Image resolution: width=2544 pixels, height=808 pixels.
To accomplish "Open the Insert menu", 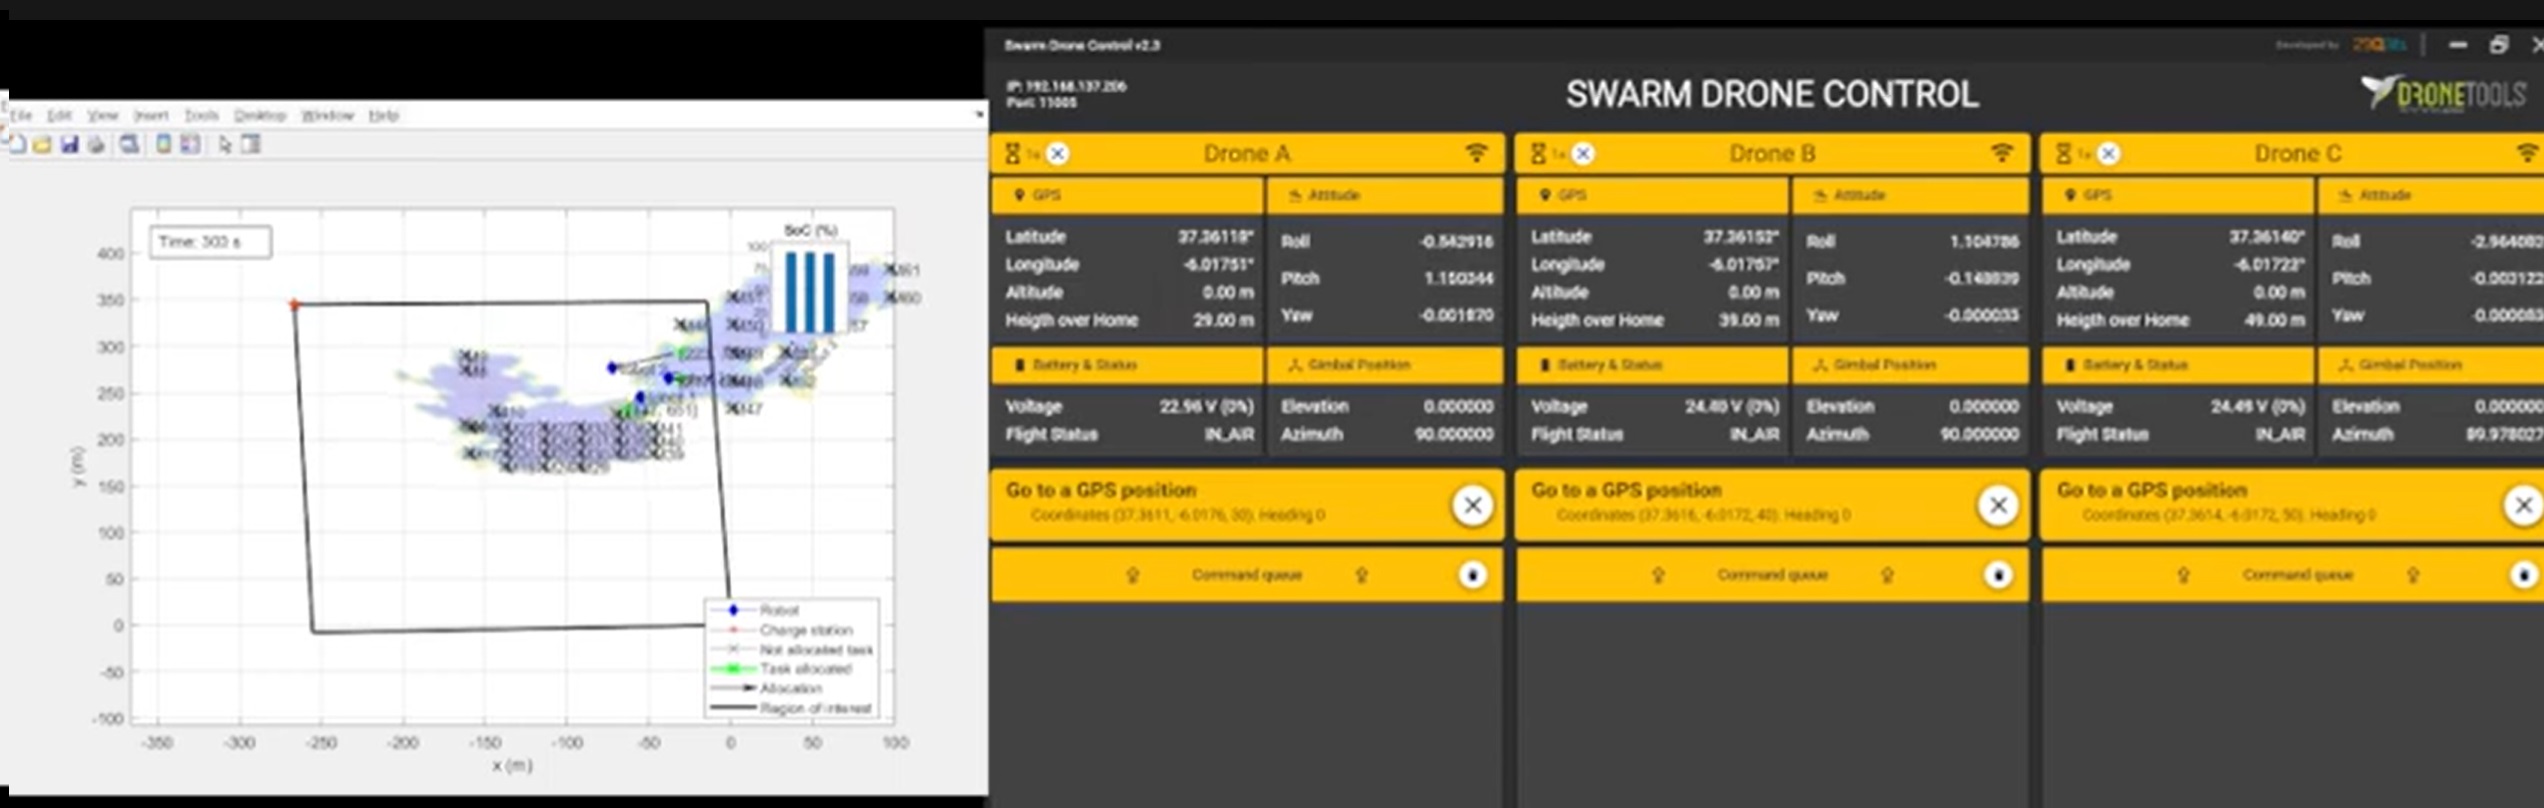I will coord(151,116).
